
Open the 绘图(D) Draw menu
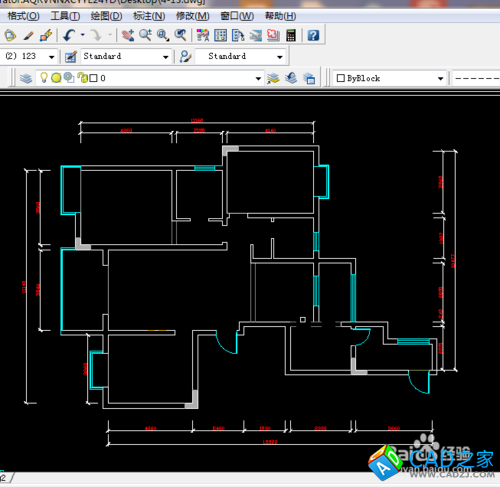tap(106, 16)
